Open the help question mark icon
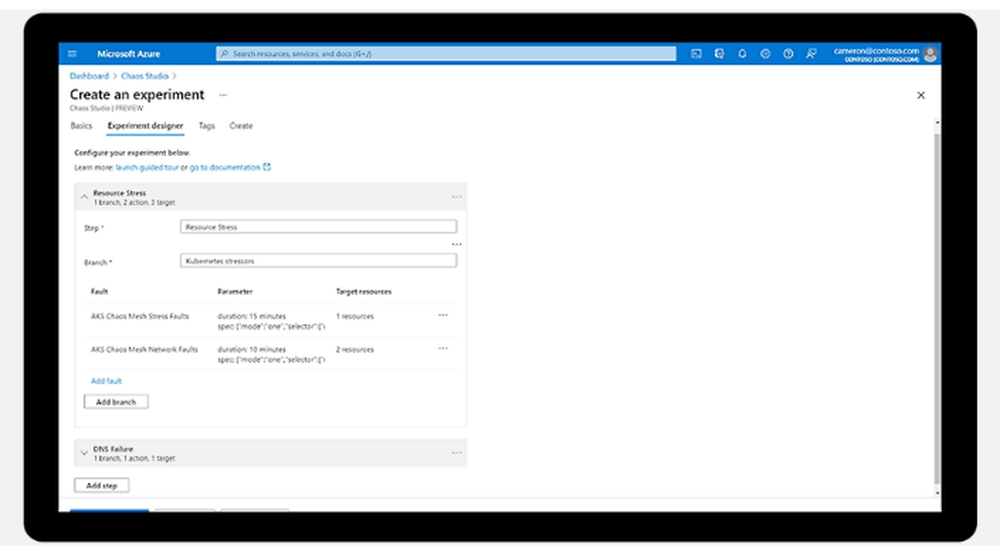The image size is (1000, 558). (x=788, y=54)
